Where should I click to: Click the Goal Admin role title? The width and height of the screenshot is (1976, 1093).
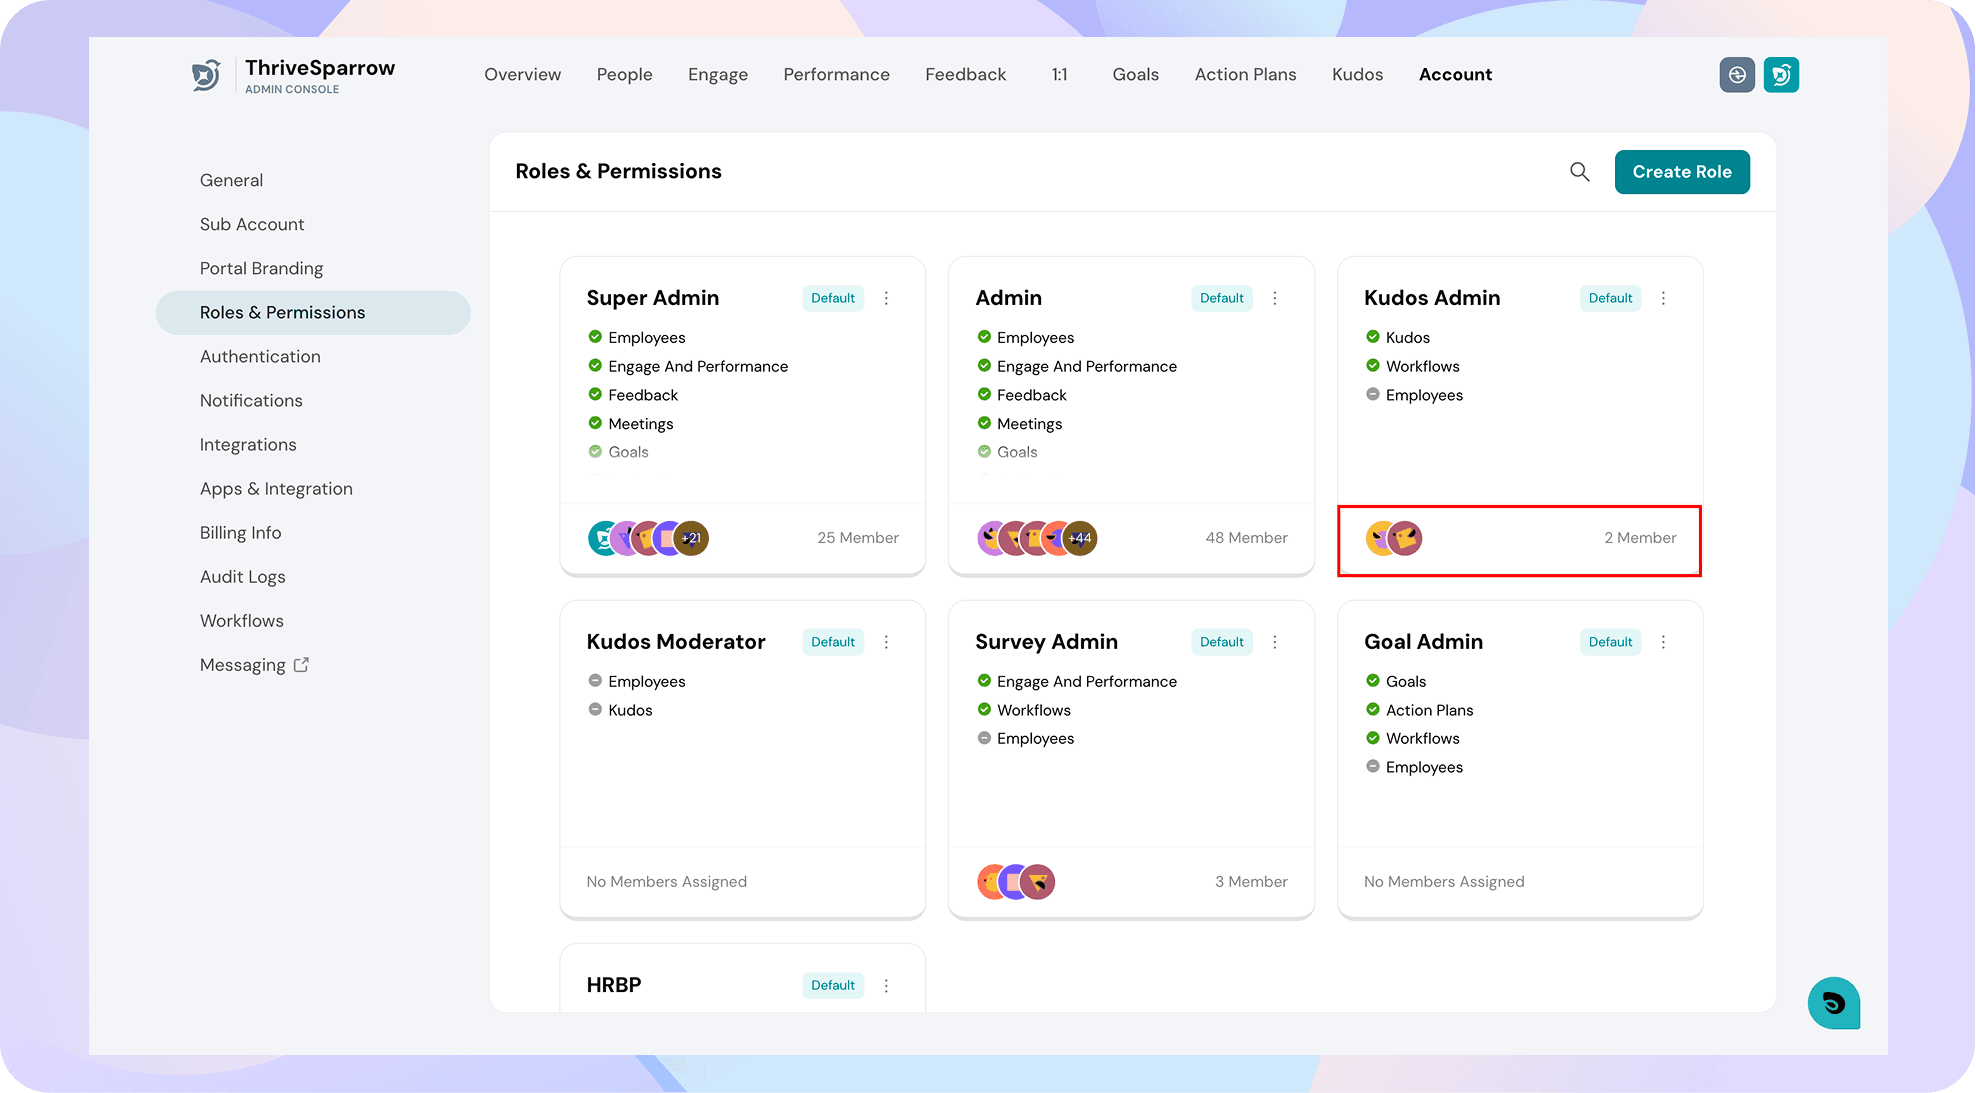pyautogui.click(x=1424, y=642)
